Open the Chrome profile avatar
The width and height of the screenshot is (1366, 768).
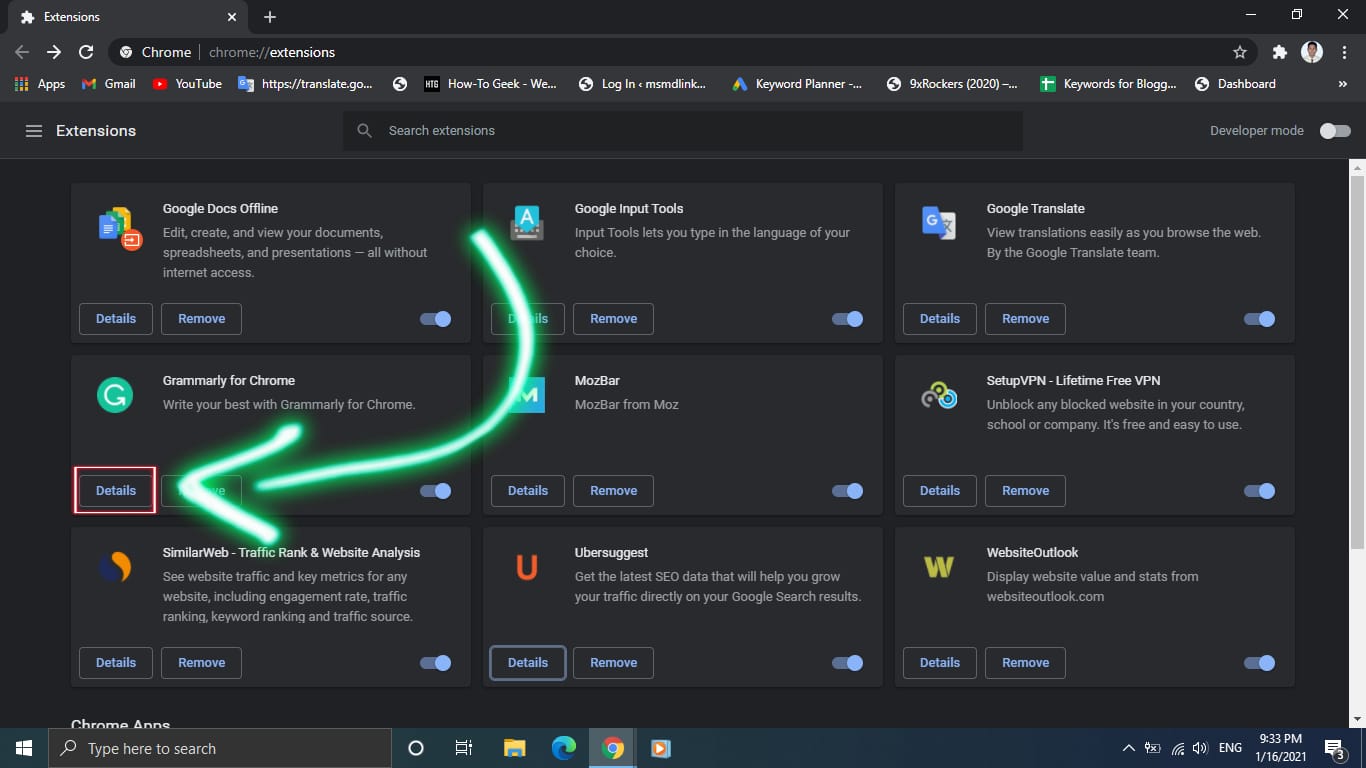pos(1312,52)
